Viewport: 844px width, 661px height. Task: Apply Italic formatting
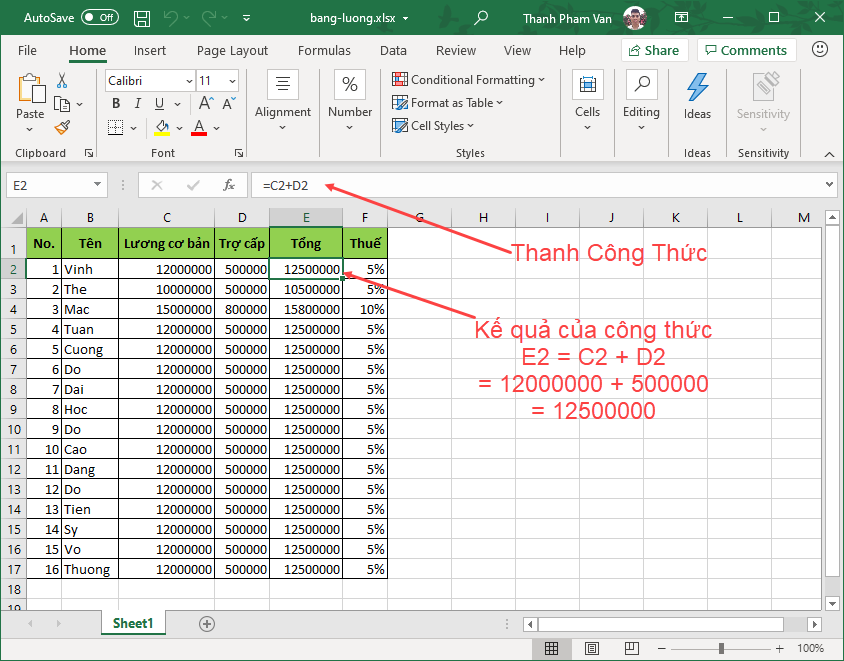tap(138, 103)
